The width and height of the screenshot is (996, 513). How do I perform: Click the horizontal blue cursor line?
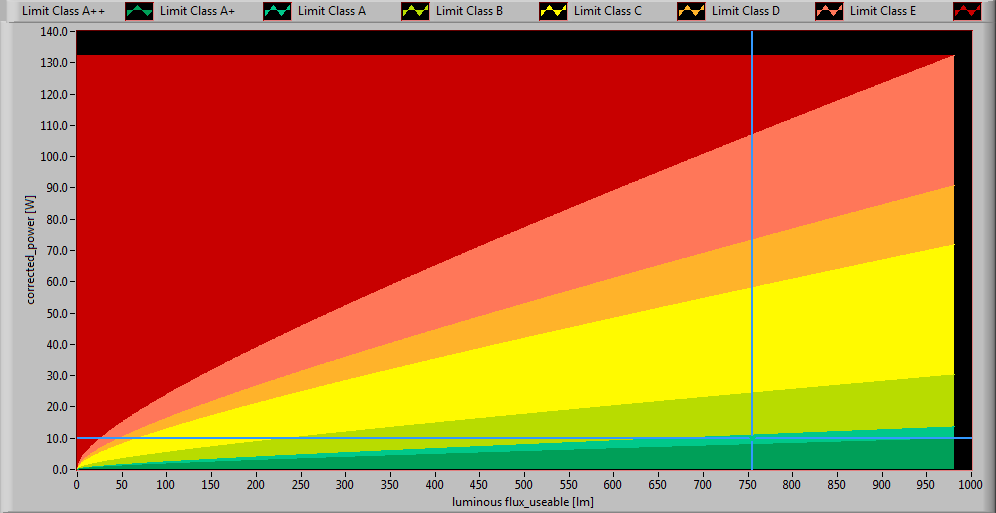click(400, 438)
